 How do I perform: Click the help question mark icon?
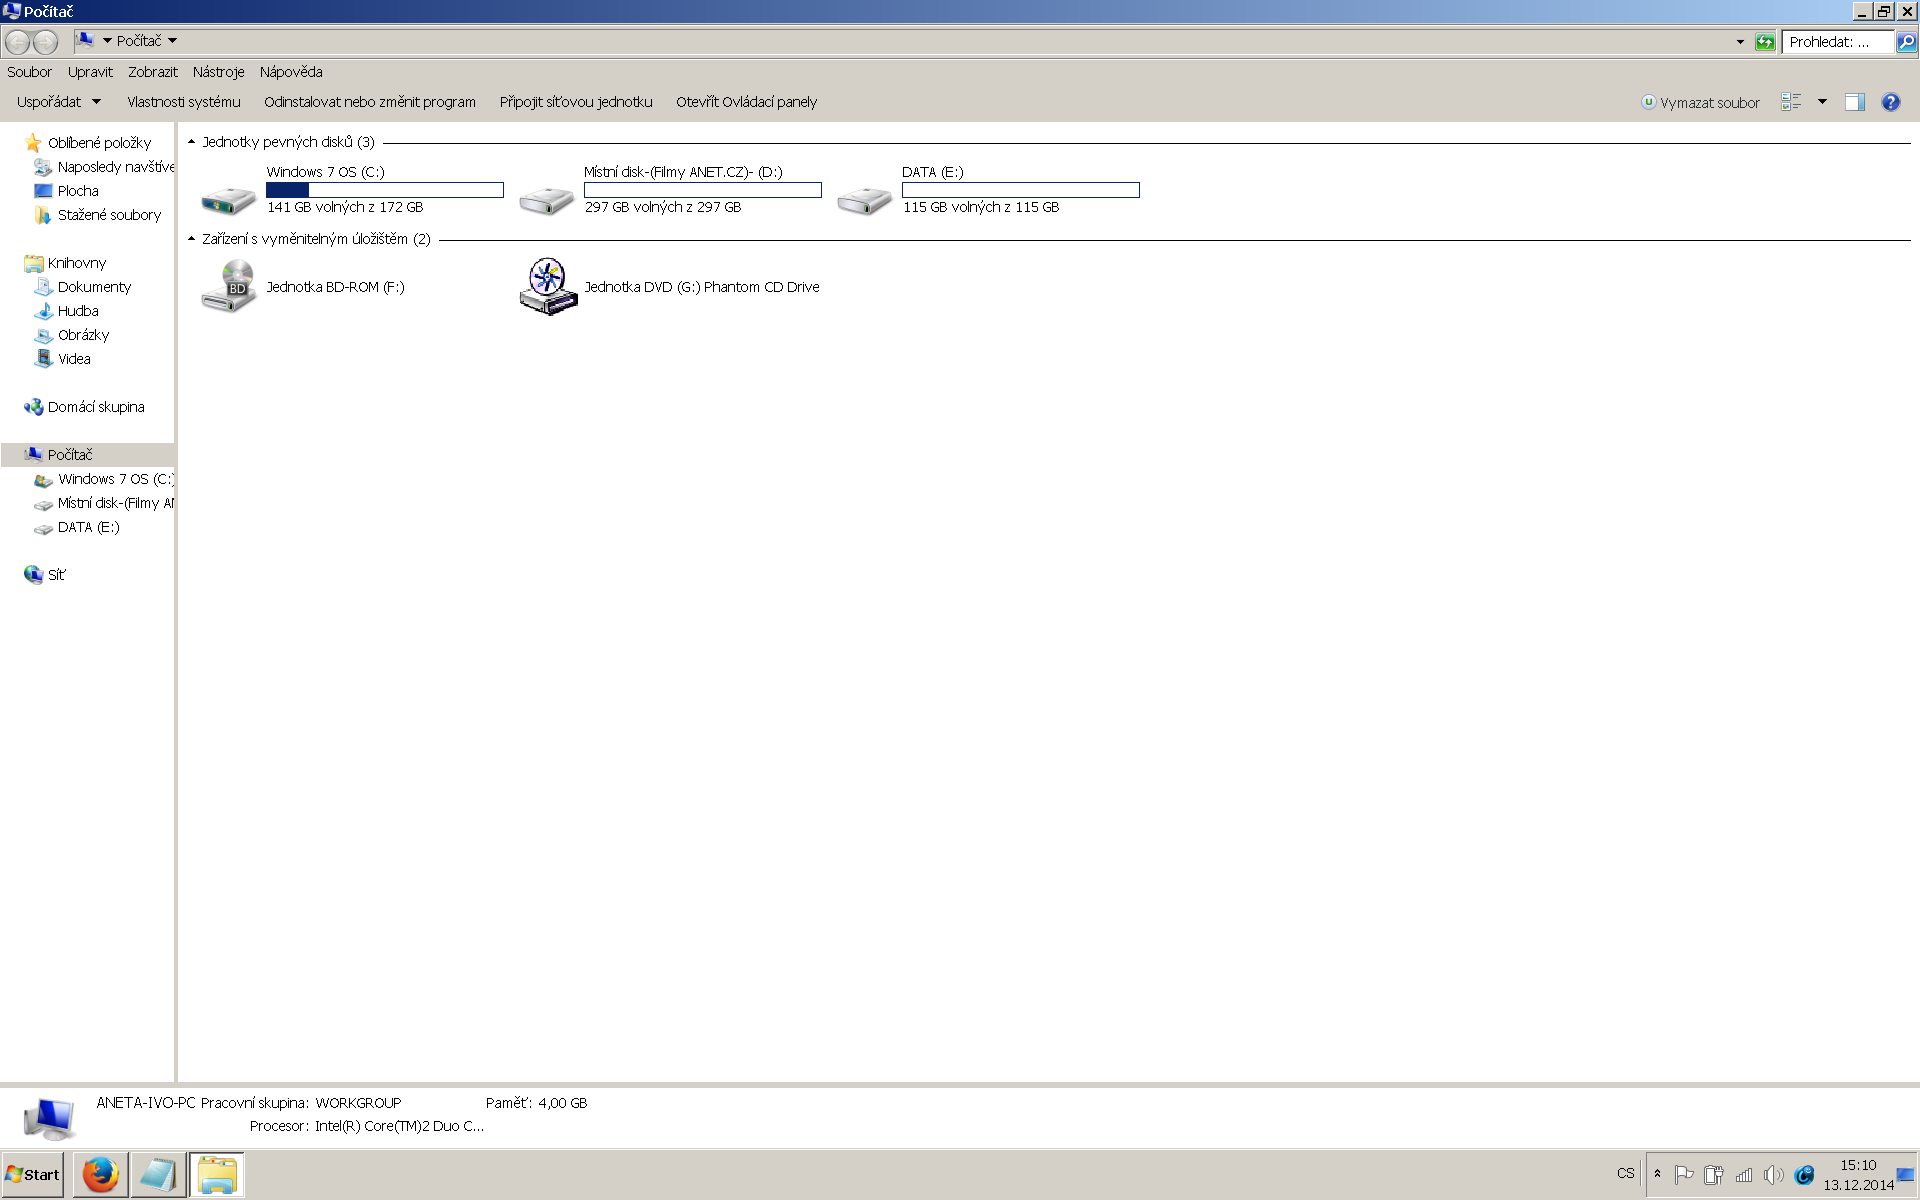coord(1890,102)
